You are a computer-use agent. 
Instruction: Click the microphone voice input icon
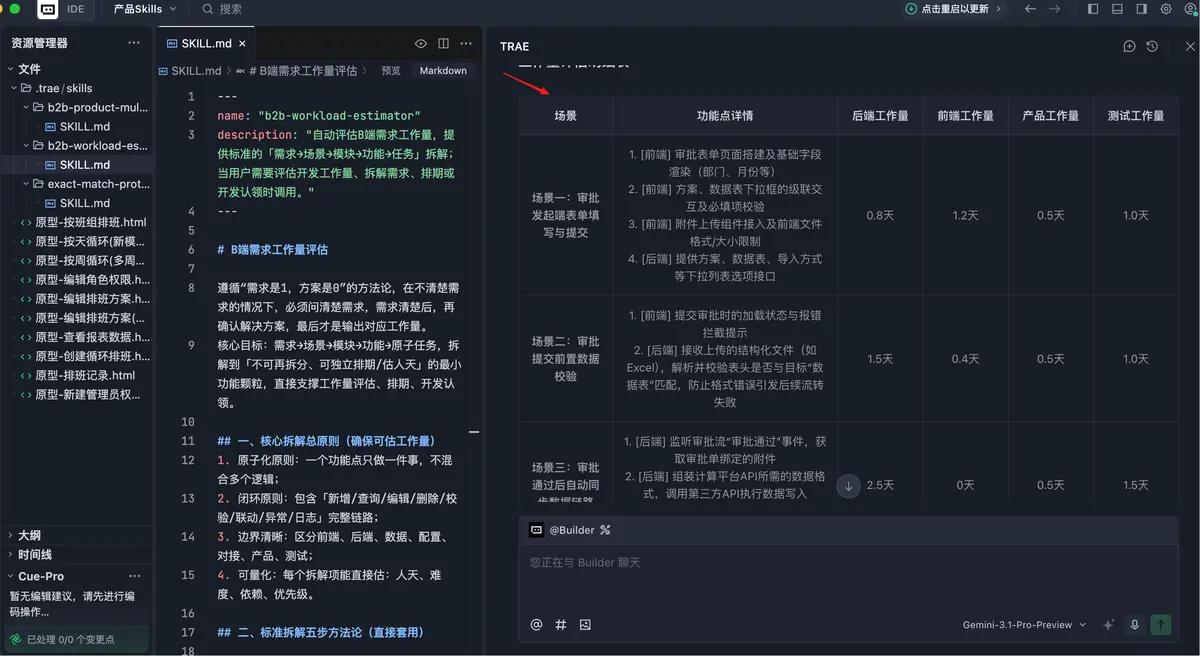click(1134, 624)
